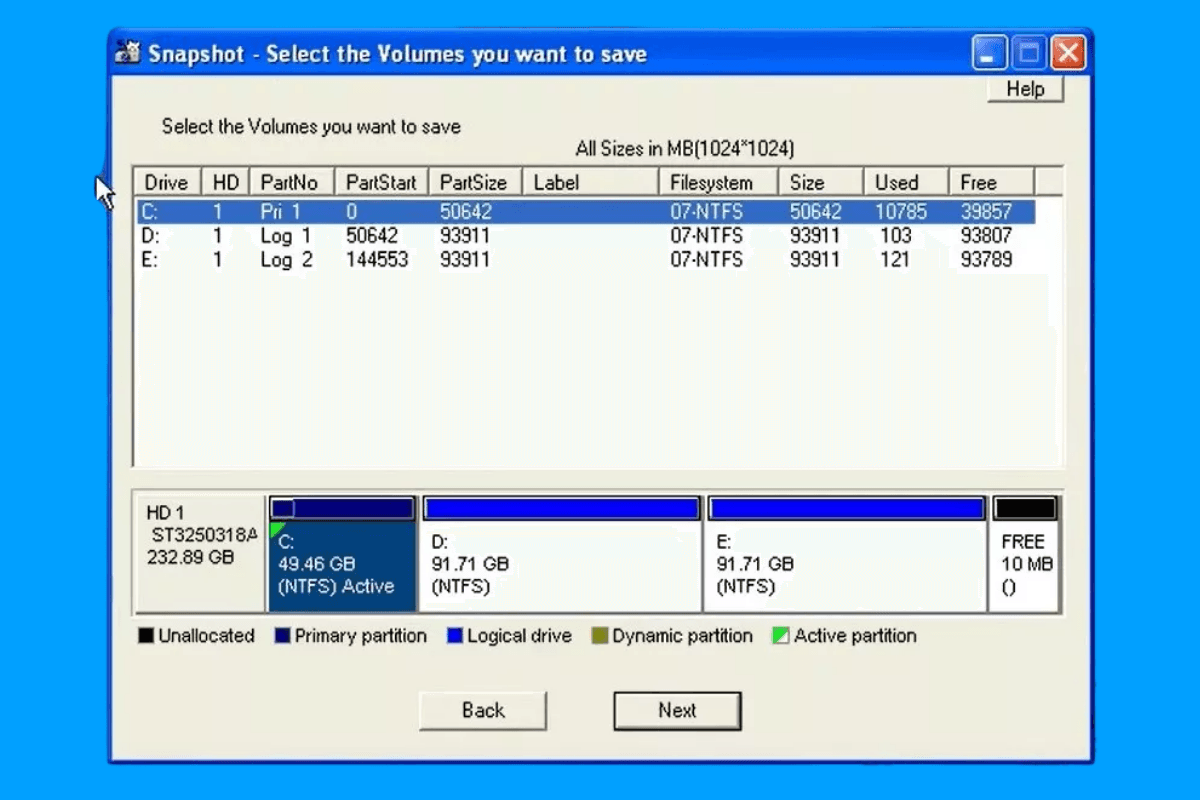Image resolution: width=1200 pixels, height=800 pixels.
Task: Select the C: drive row
Action: click(586, 212)
